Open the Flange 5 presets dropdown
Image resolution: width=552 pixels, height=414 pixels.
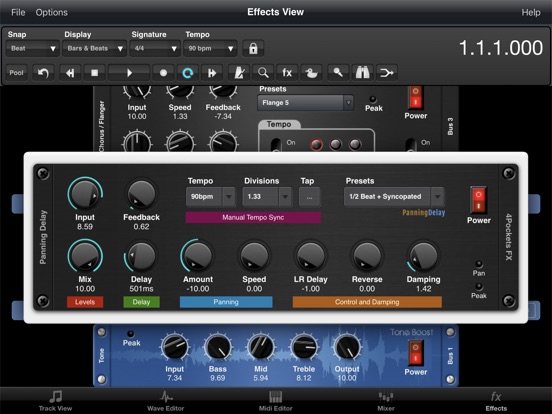pyautogui.click(x=305, y=103)
